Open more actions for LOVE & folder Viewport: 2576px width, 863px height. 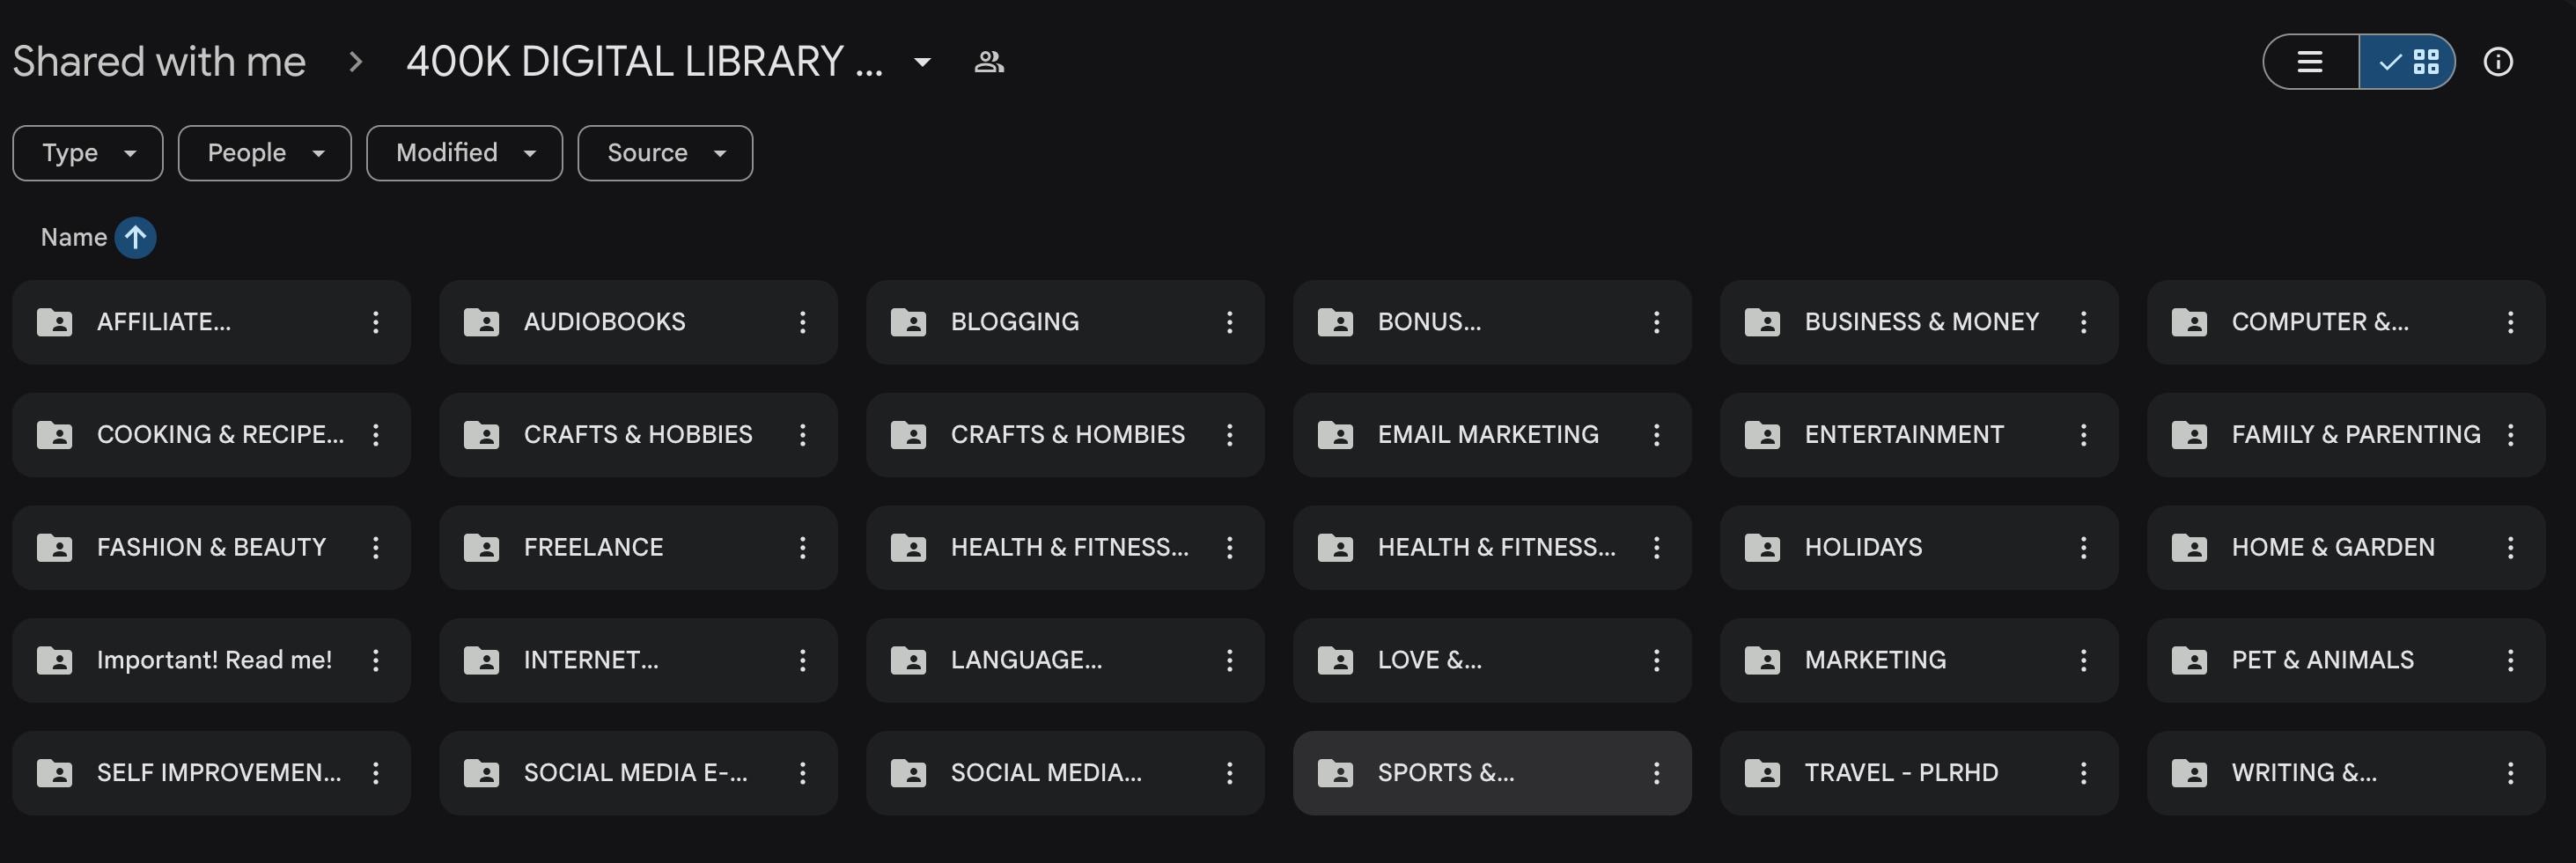pyautogui.click(x=1657, y=661)
